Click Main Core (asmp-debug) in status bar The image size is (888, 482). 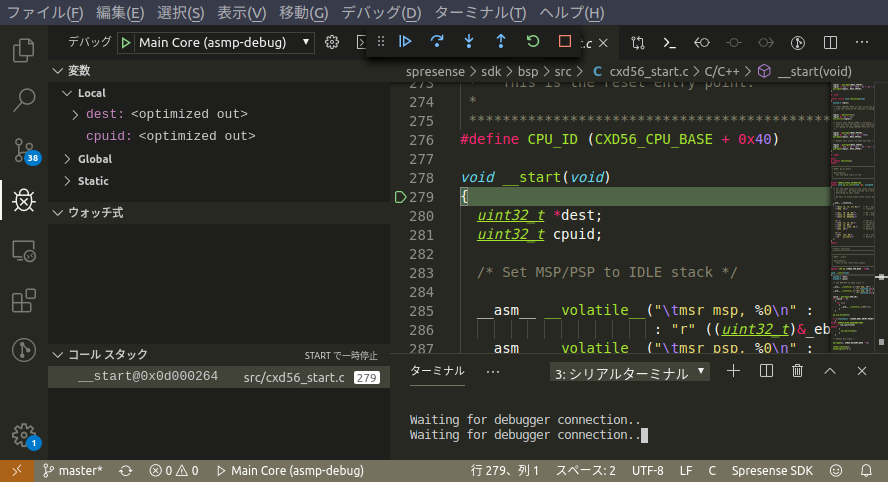tap(290, 471)
